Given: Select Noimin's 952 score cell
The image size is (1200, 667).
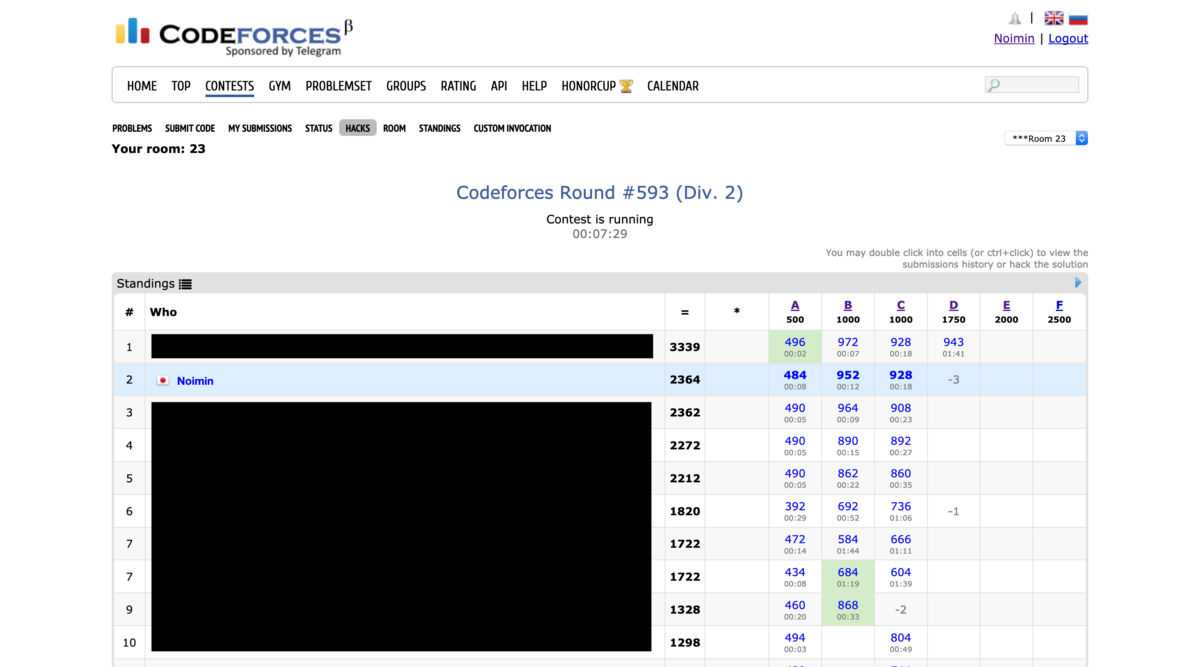Looking at the screenshot, I should [x=848, y=380].
